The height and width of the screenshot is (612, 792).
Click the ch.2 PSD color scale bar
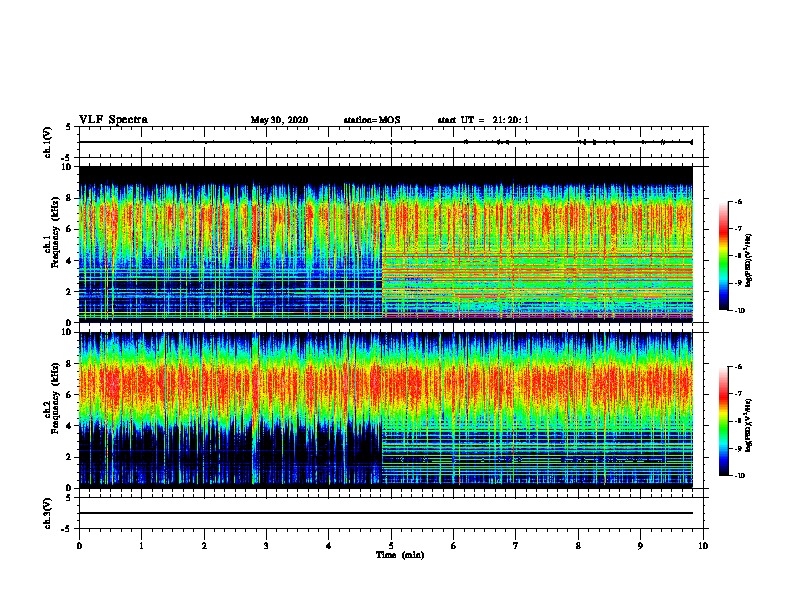point(724,421)
